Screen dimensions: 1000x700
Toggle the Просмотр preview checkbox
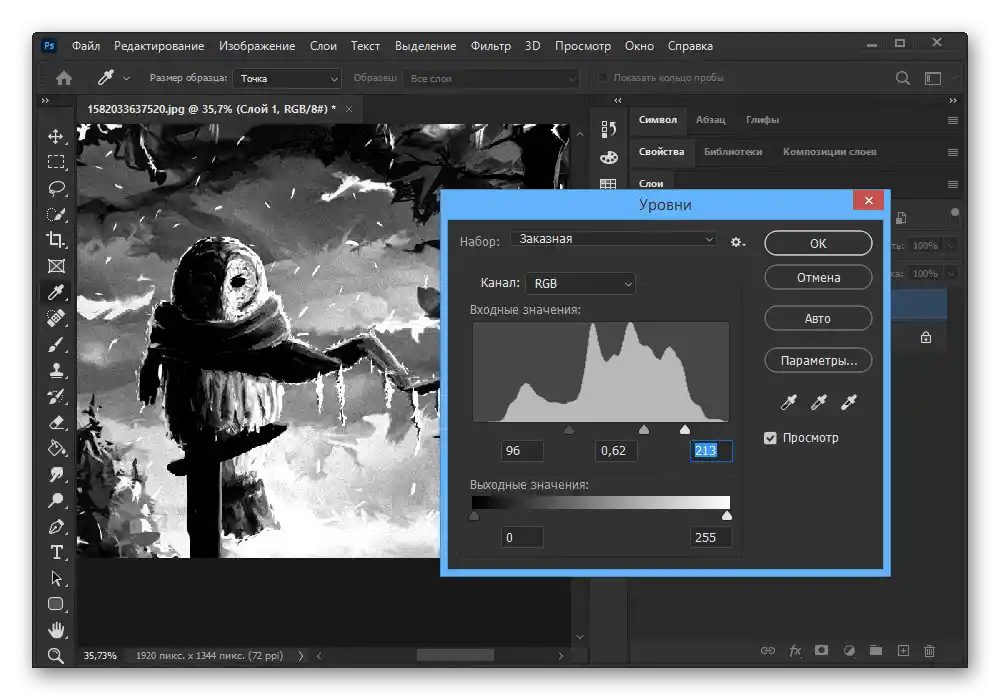tap(770, 438)
